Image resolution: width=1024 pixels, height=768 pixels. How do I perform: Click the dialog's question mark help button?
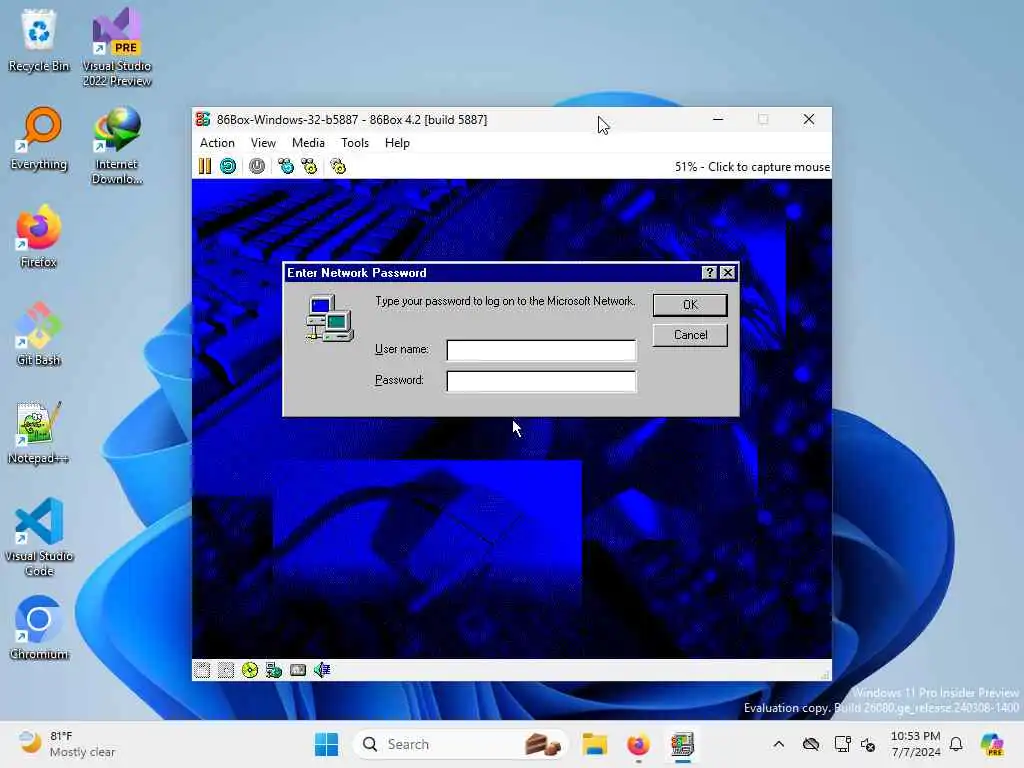click(709, 273)
